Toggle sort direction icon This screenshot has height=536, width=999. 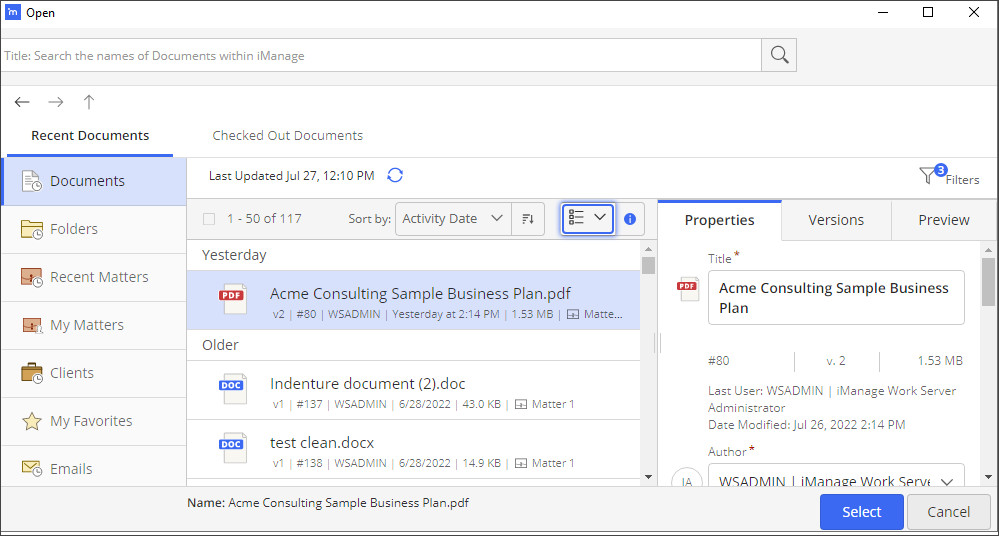tap(528, 219)
